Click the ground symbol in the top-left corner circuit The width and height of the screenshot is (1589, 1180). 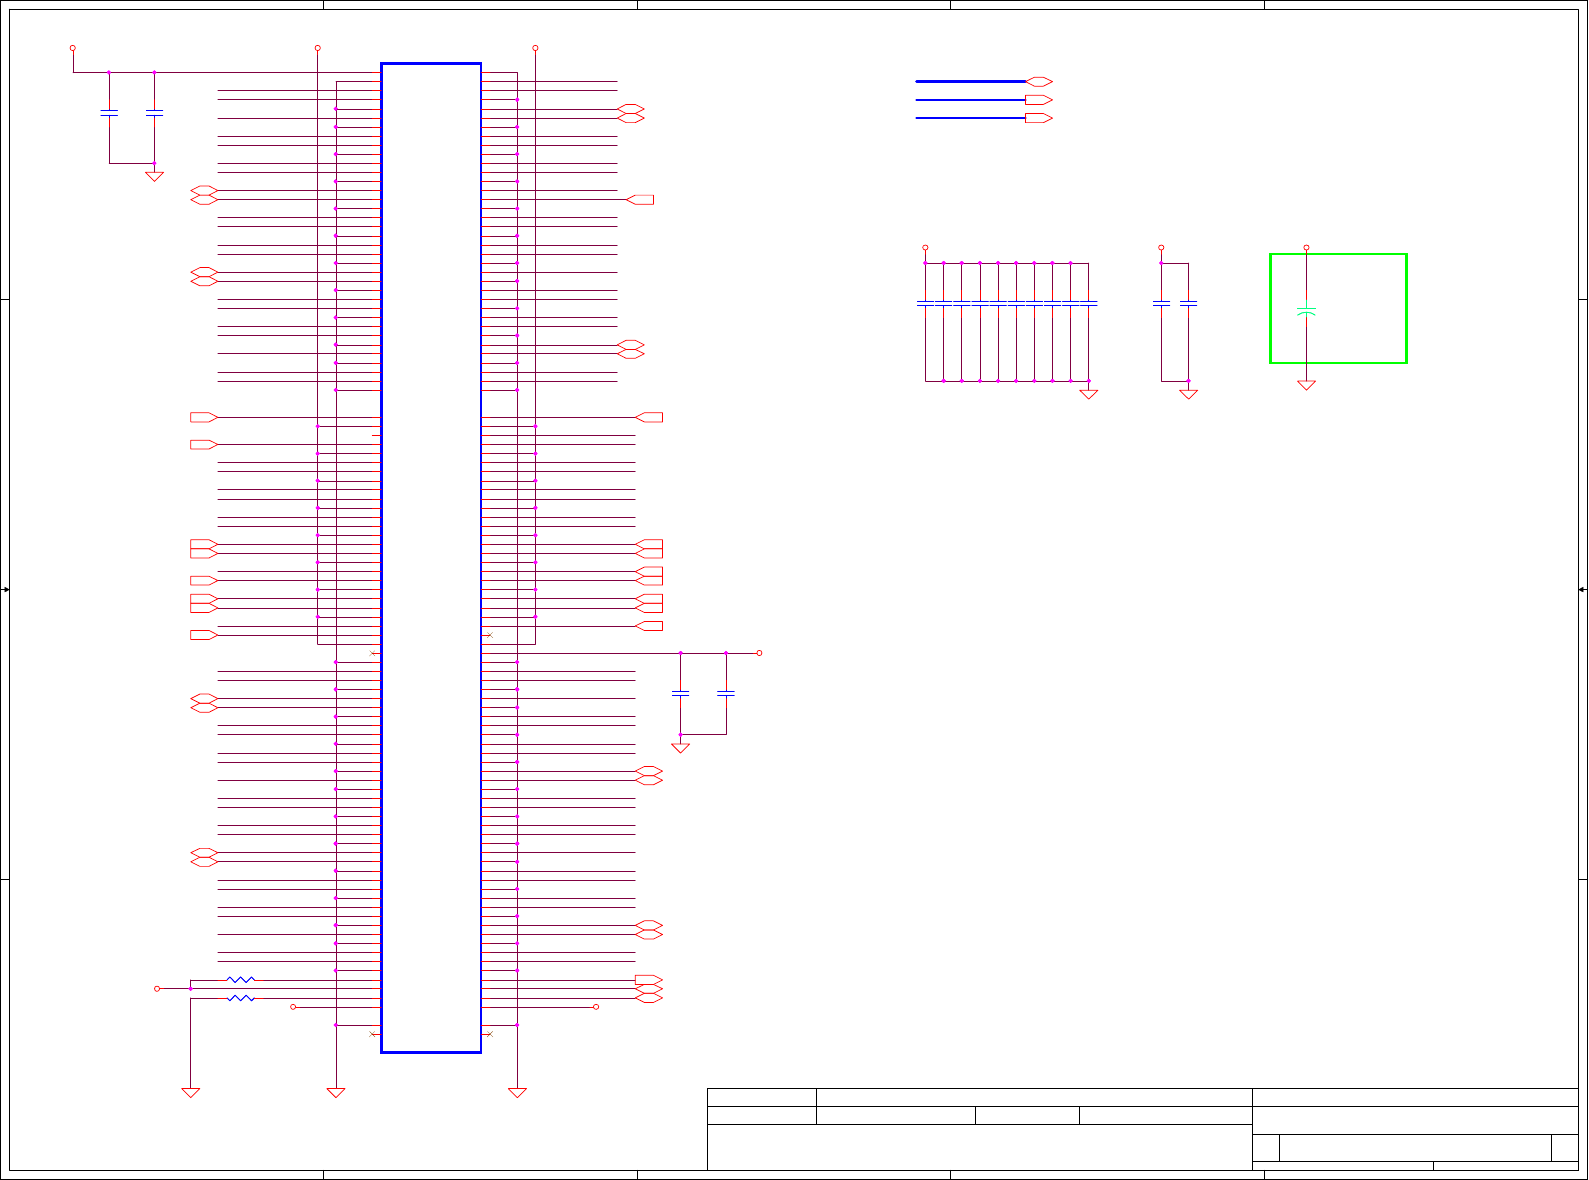click(x=154, y=176)
